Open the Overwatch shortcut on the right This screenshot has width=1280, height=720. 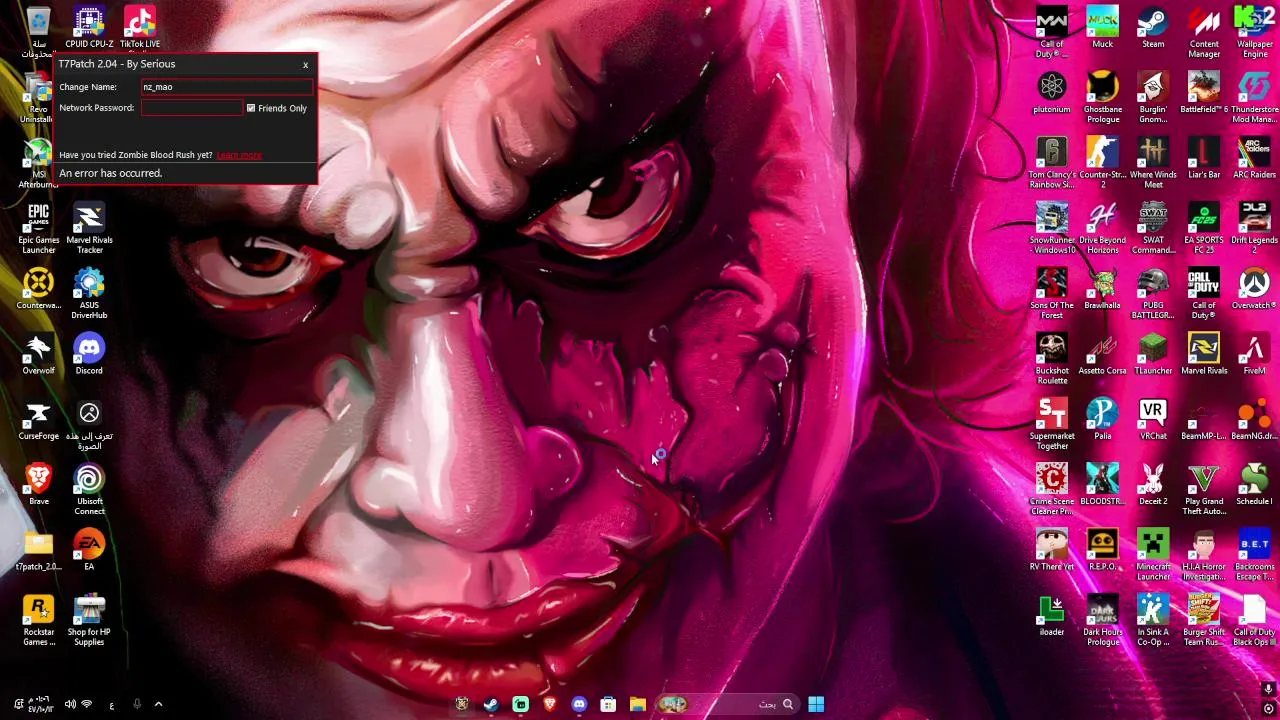tap(1255, 289)
